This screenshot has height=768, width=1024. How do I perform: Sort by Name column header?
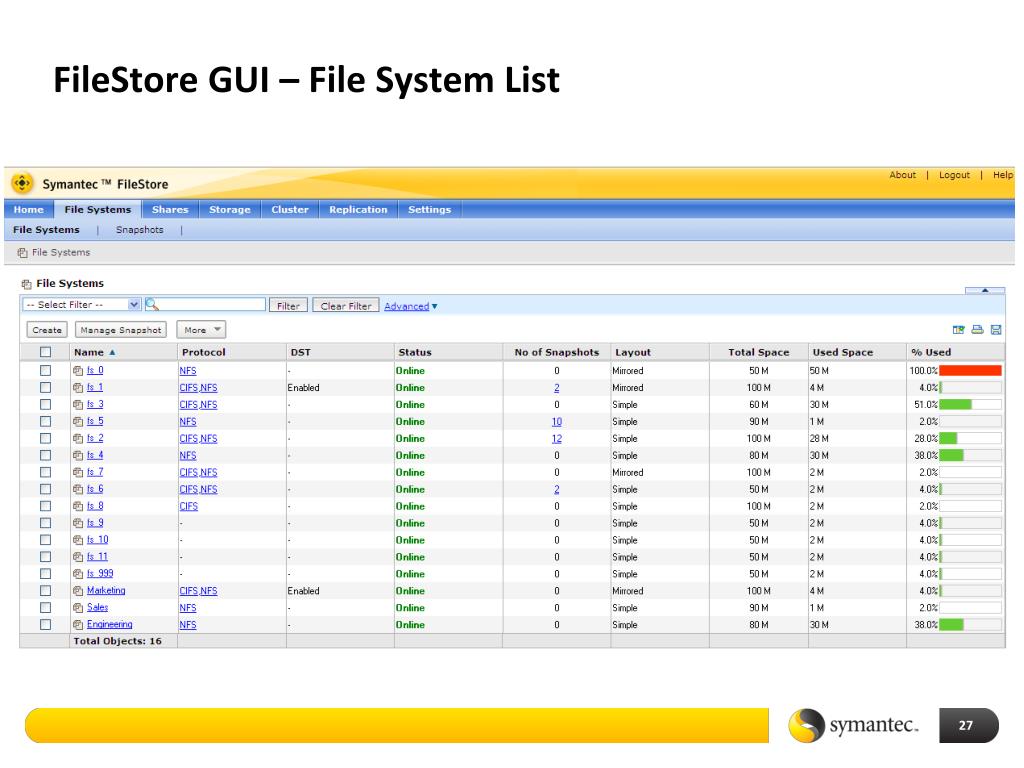pyautogui.click(x=94, y=352)
